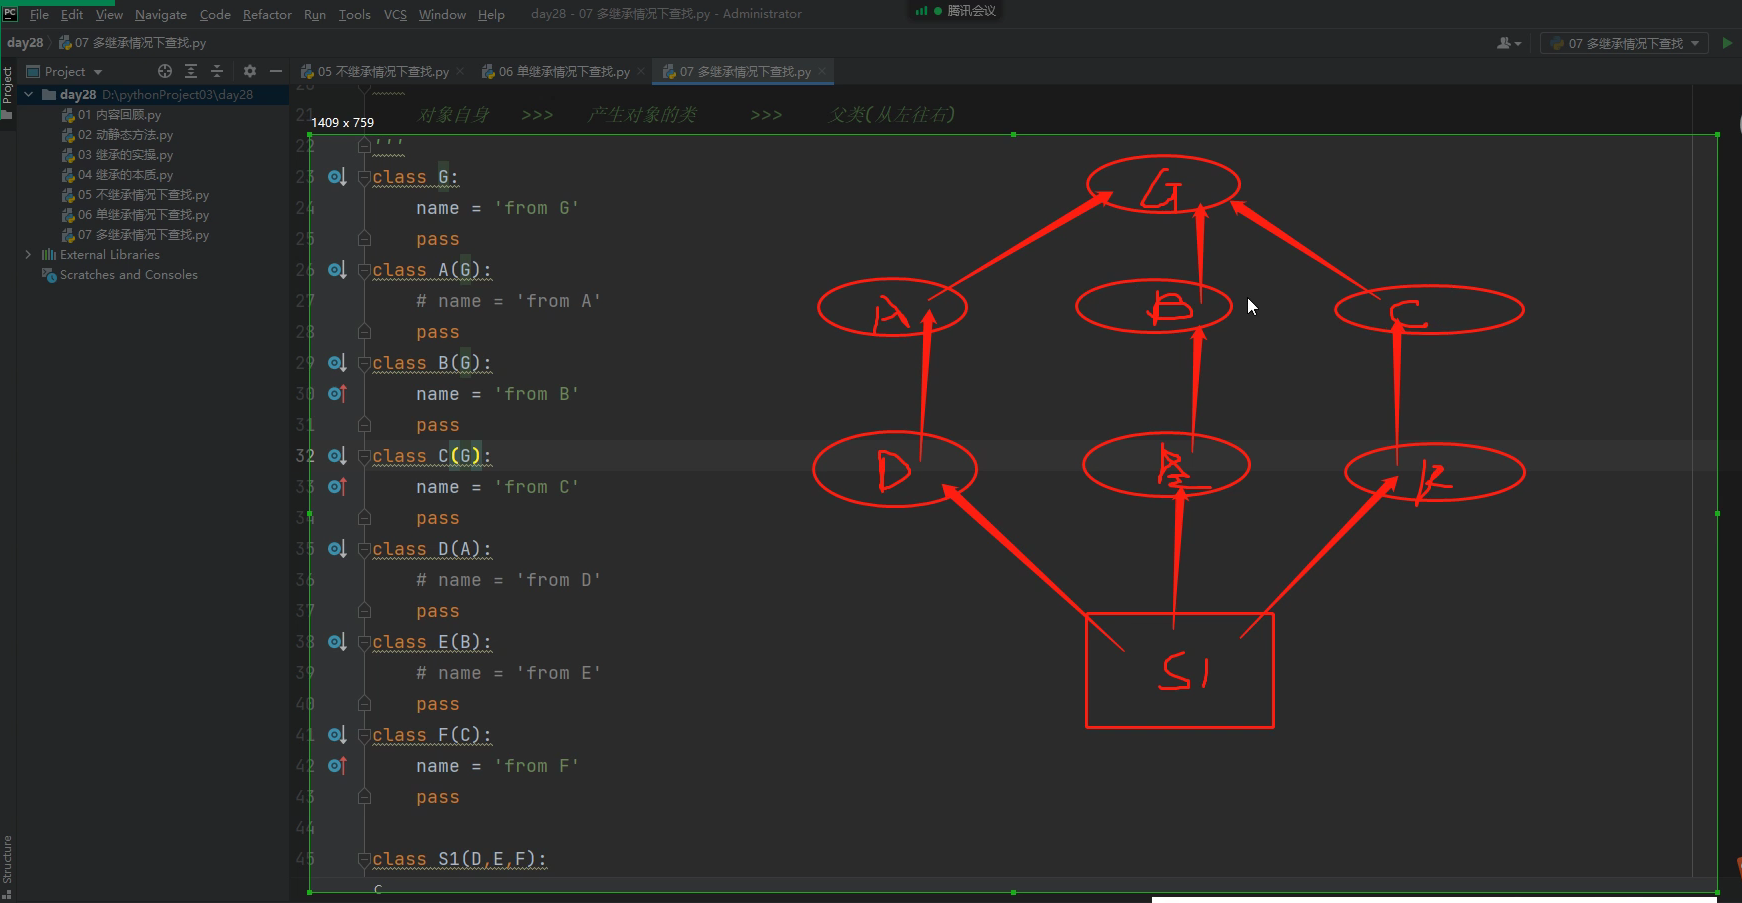Click the code text class S1(D,E,F):
The height and width of the screenshot is (903, 1742).
point(460,859)
